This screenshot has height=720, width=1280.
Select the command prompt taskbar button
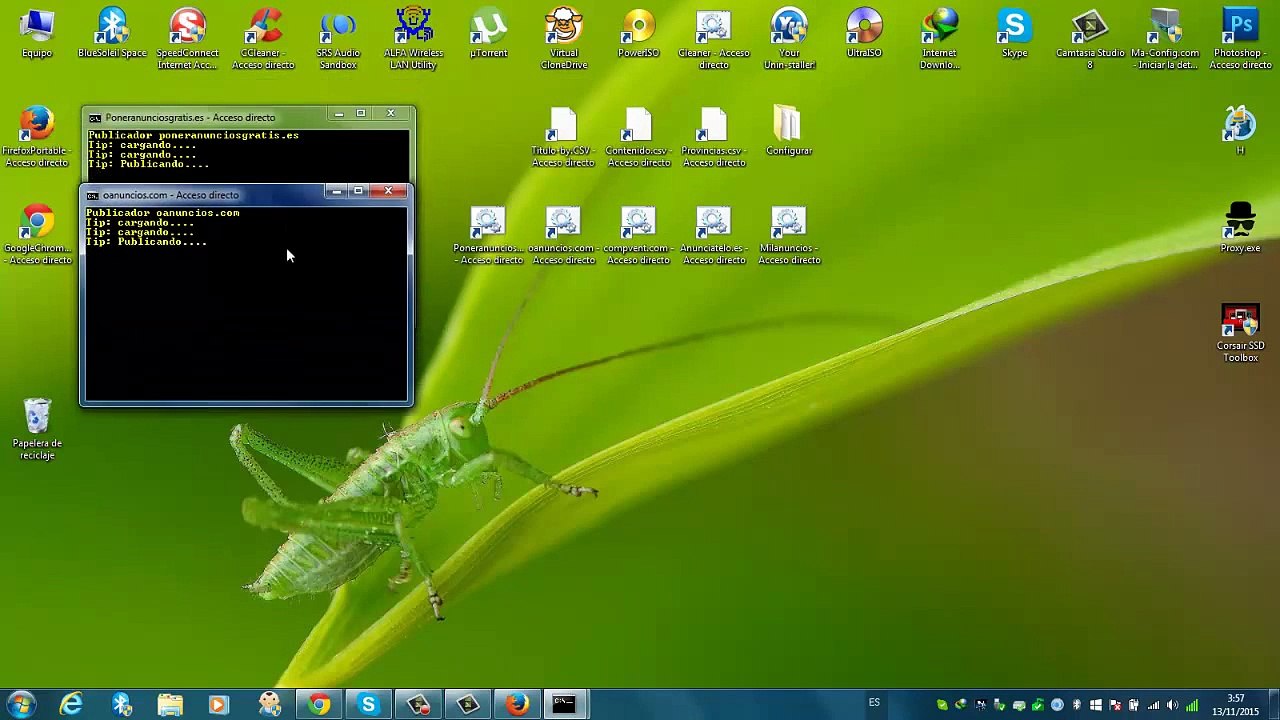[x=564, y=704]
